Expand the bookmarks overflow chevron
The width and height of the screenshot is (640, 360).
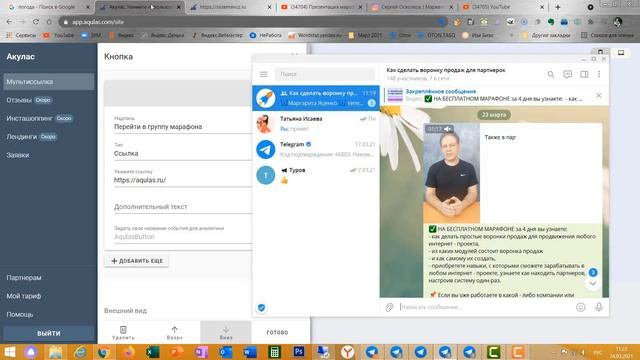(511, 36)
